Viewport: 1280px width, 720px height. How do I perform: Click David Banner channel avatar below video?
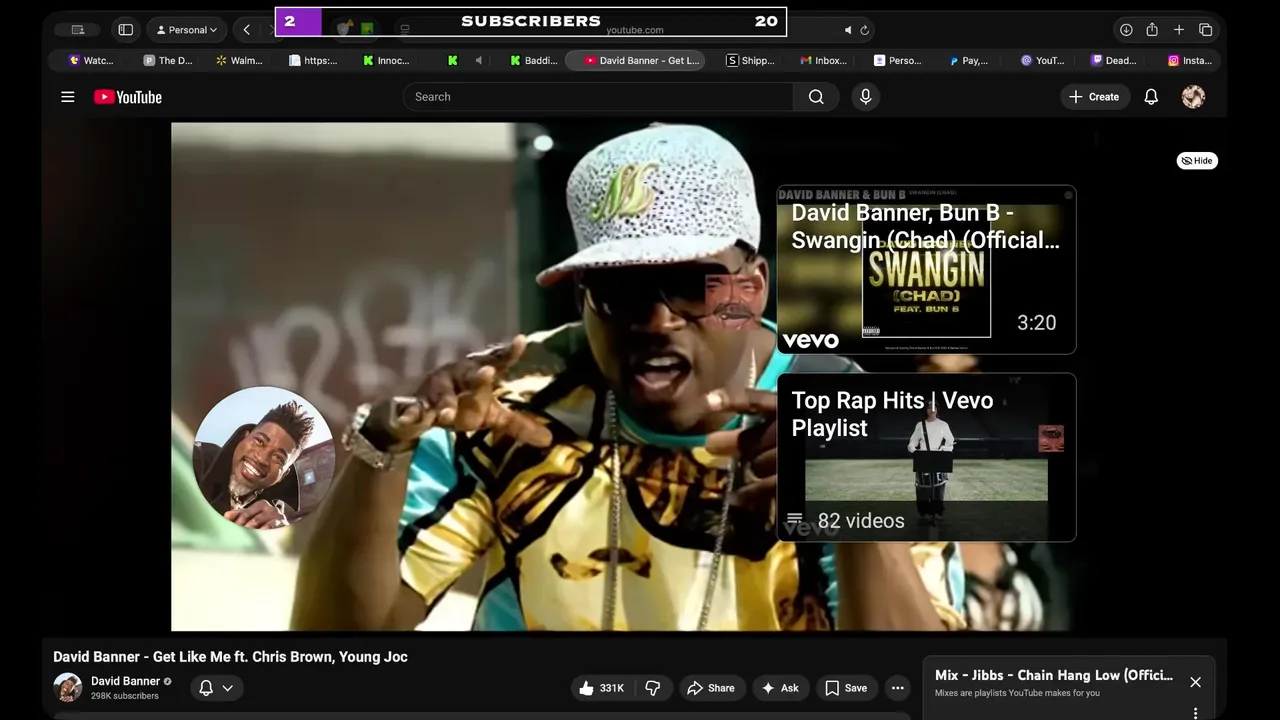tap(68, 688)
